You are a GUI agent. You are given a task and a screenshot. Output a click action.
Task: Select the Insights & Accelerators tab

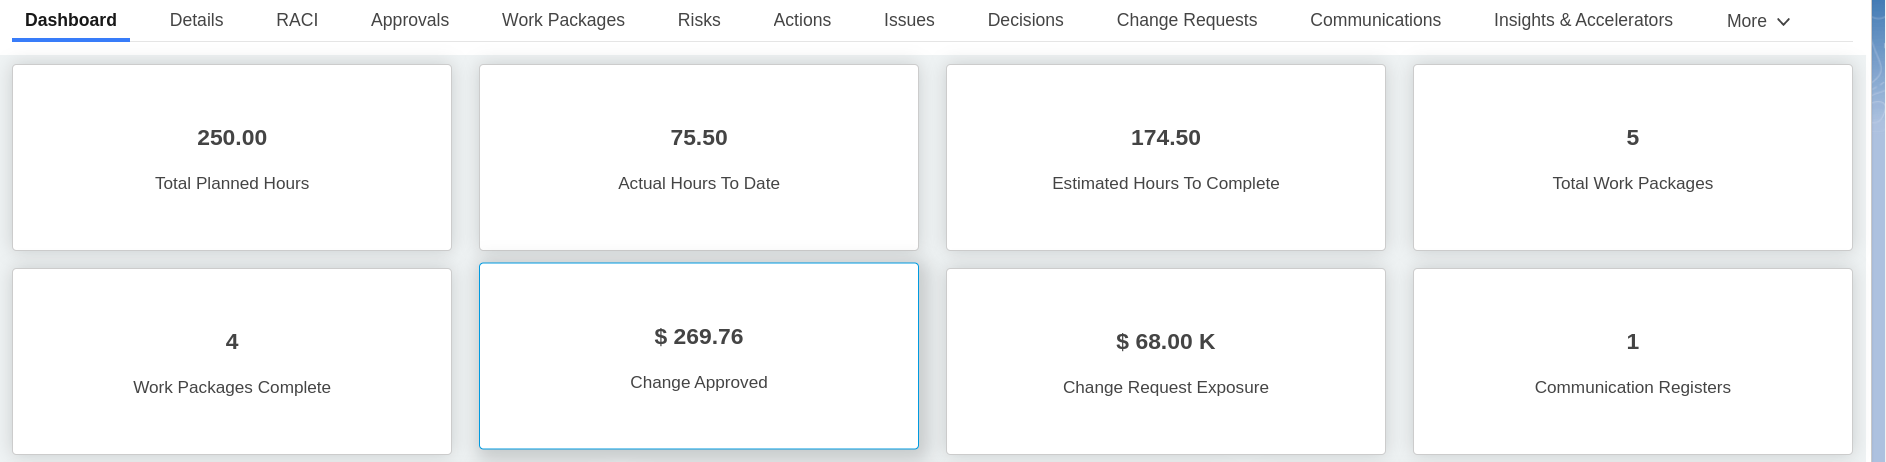[1583, 20]
